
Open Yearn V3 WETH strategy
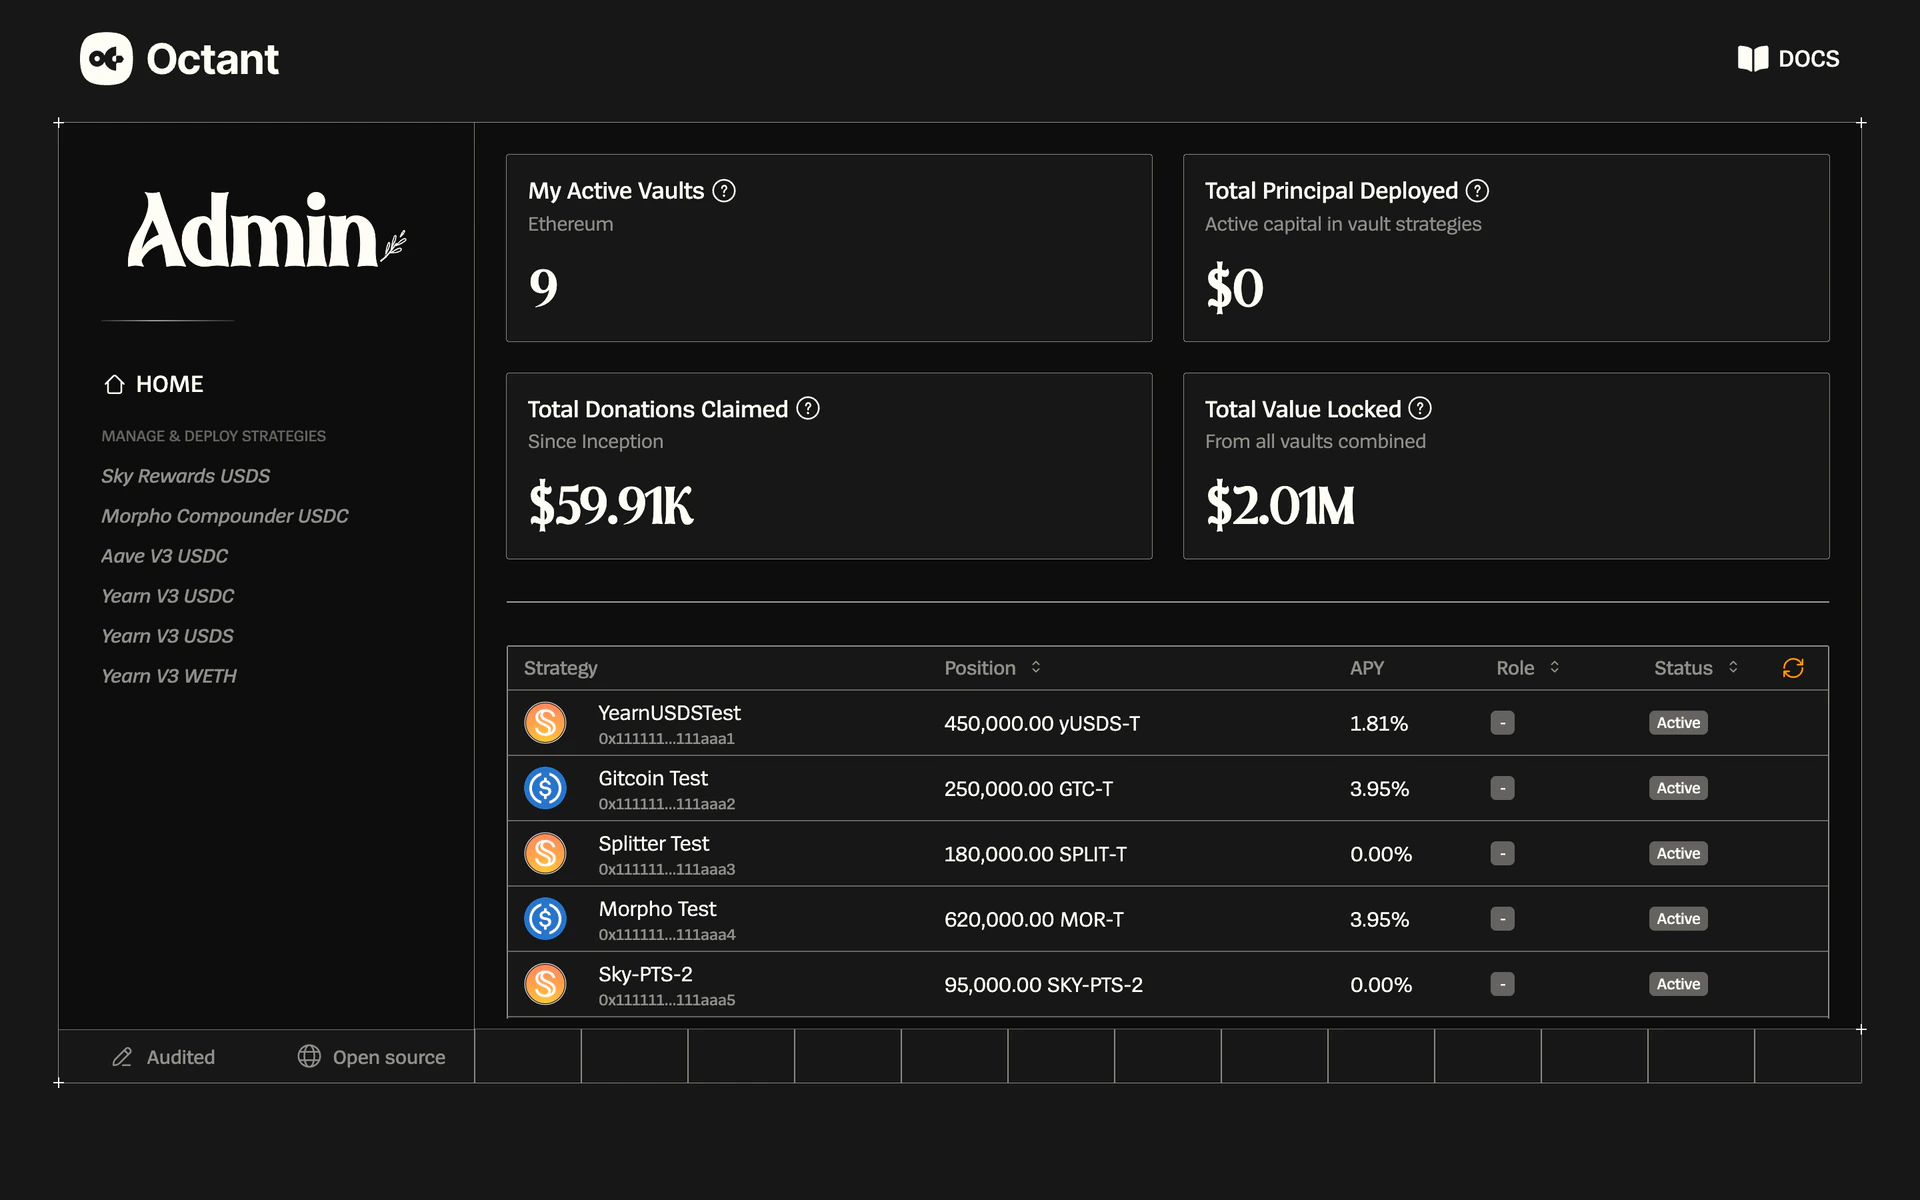169,676
